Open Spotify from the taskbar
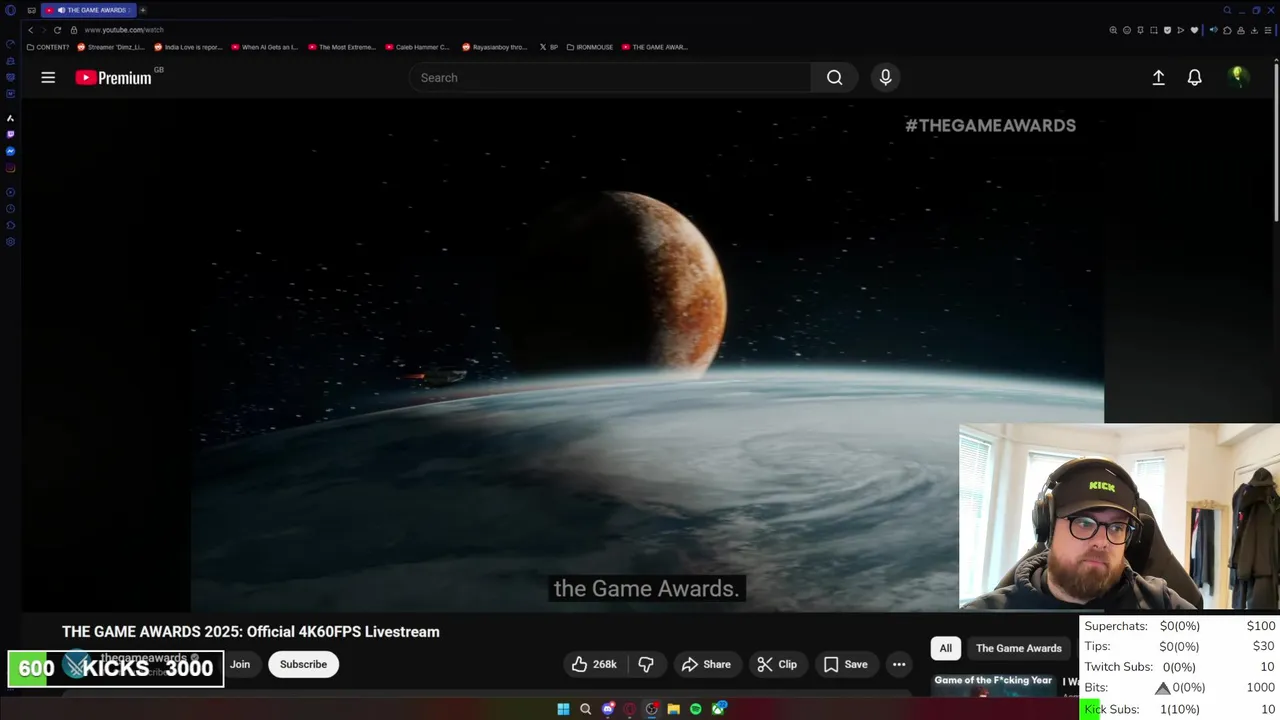Screen dimensions: 1280x720 coord(696,709)
